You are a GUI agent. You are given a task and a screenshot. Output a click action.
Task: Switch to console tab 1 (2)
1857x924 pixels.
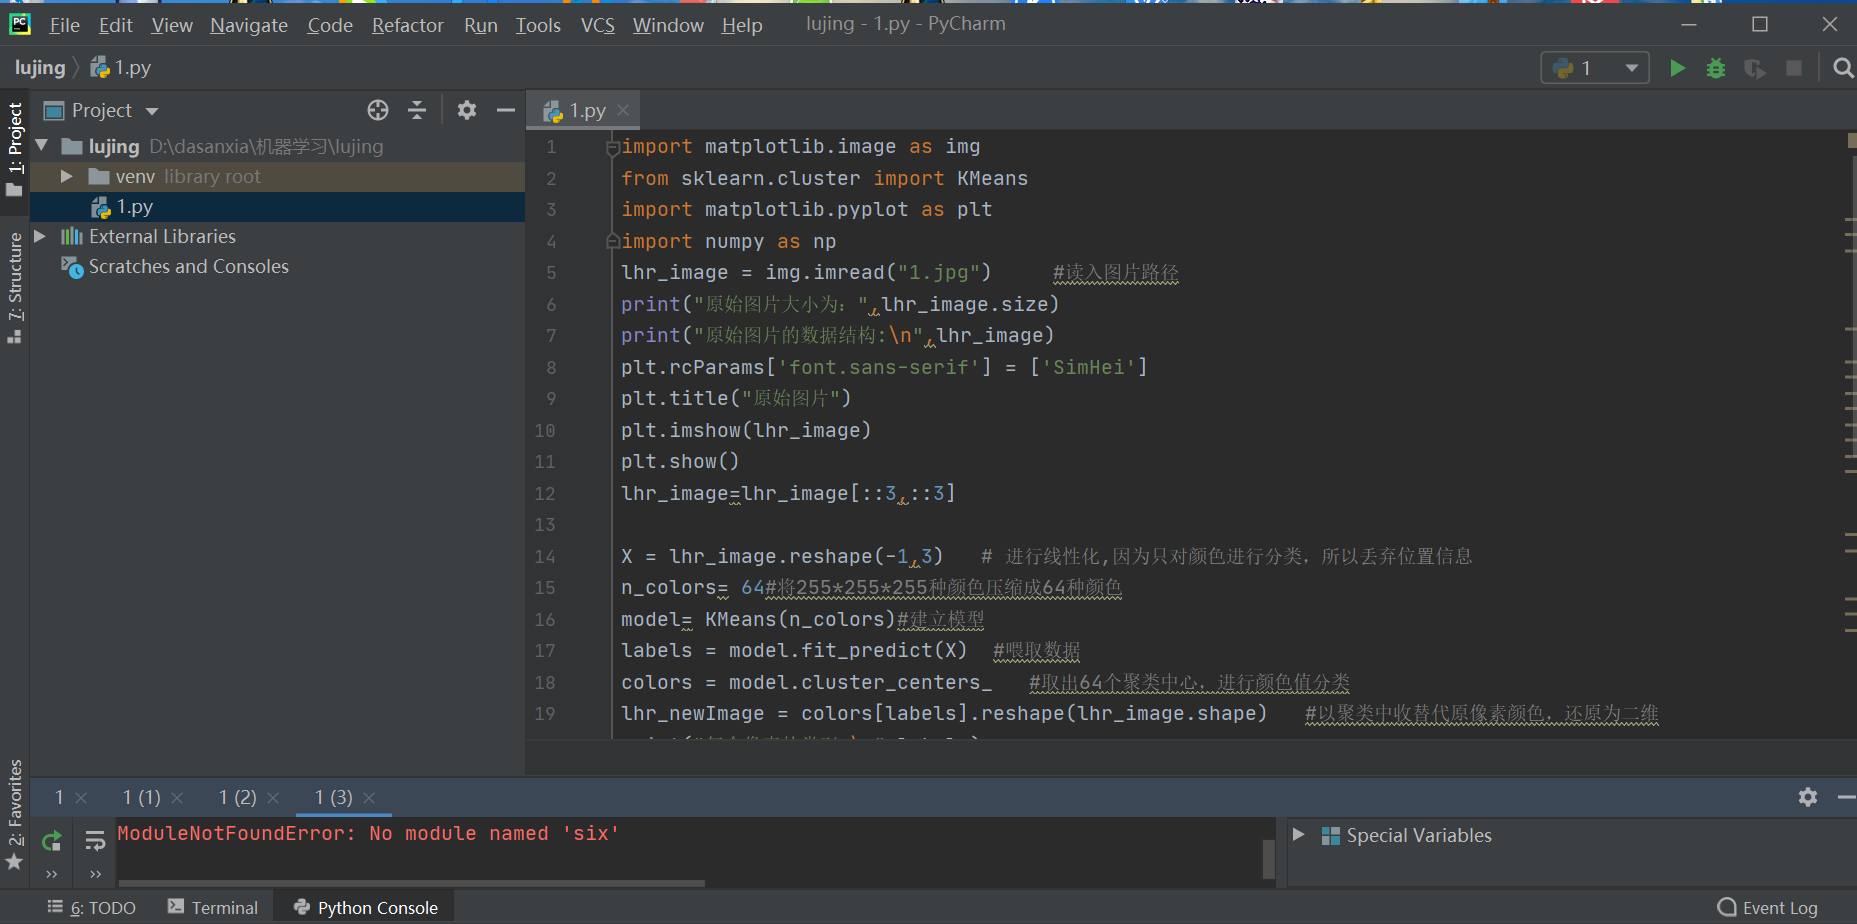click(x=238, y=797)
